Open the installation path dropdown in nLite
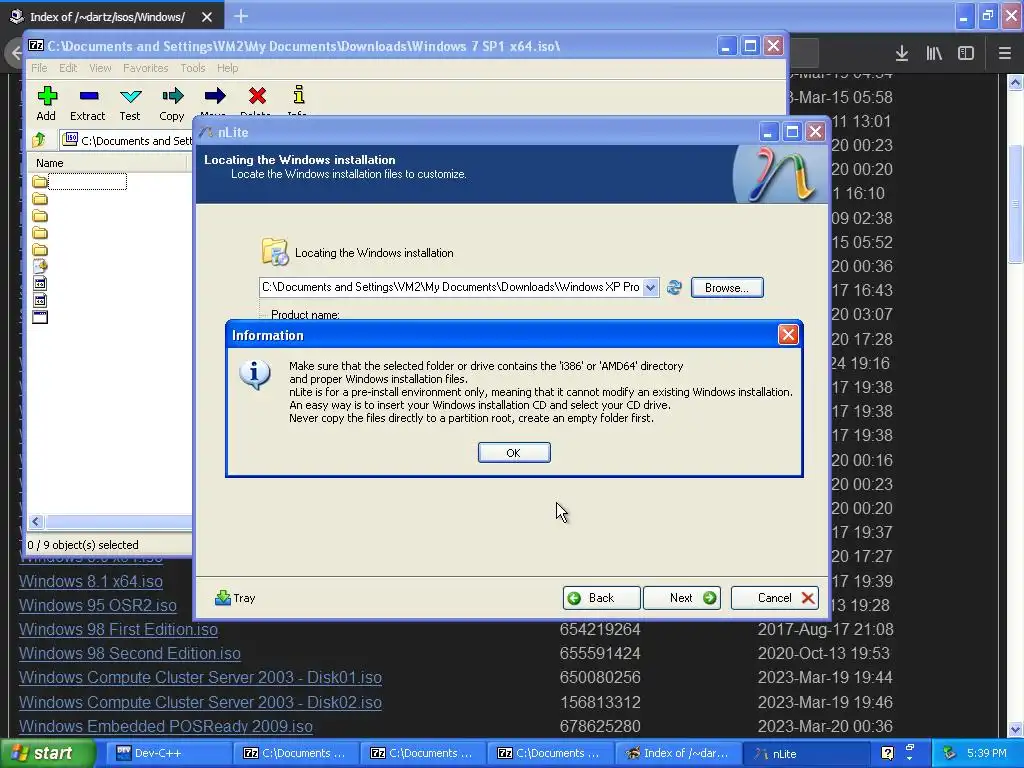 click(650, 287)
